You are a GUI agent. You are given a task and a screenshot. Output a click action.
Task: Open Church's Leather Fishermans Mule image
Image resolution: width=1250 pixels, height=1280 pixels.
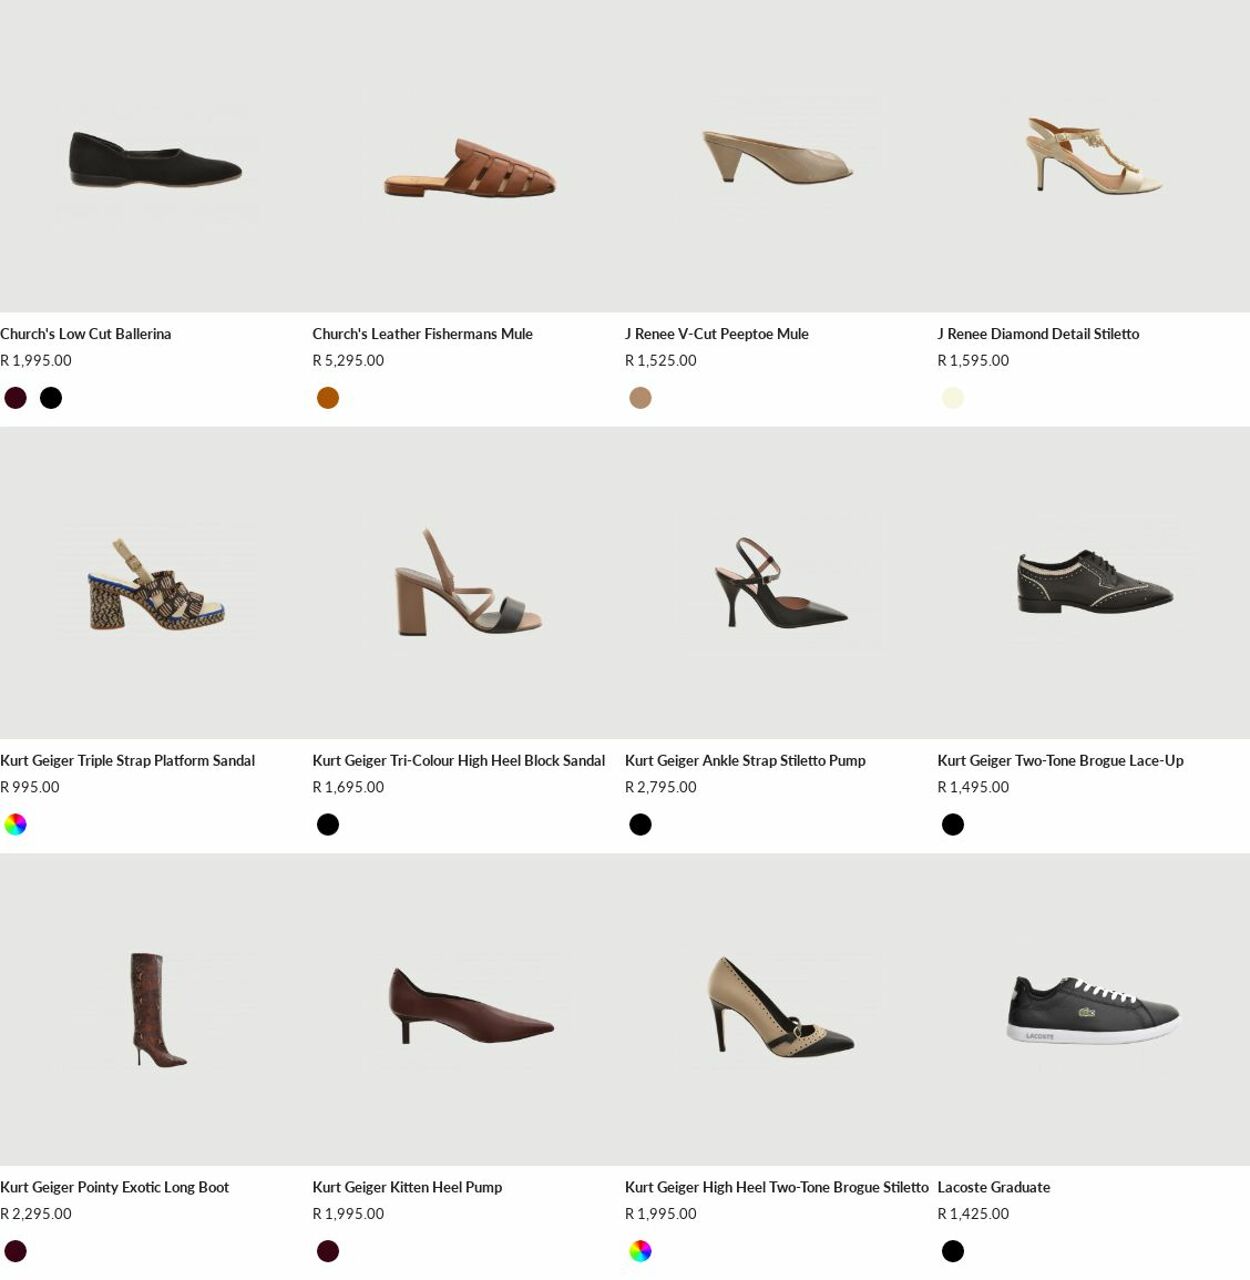pos(468,156)
